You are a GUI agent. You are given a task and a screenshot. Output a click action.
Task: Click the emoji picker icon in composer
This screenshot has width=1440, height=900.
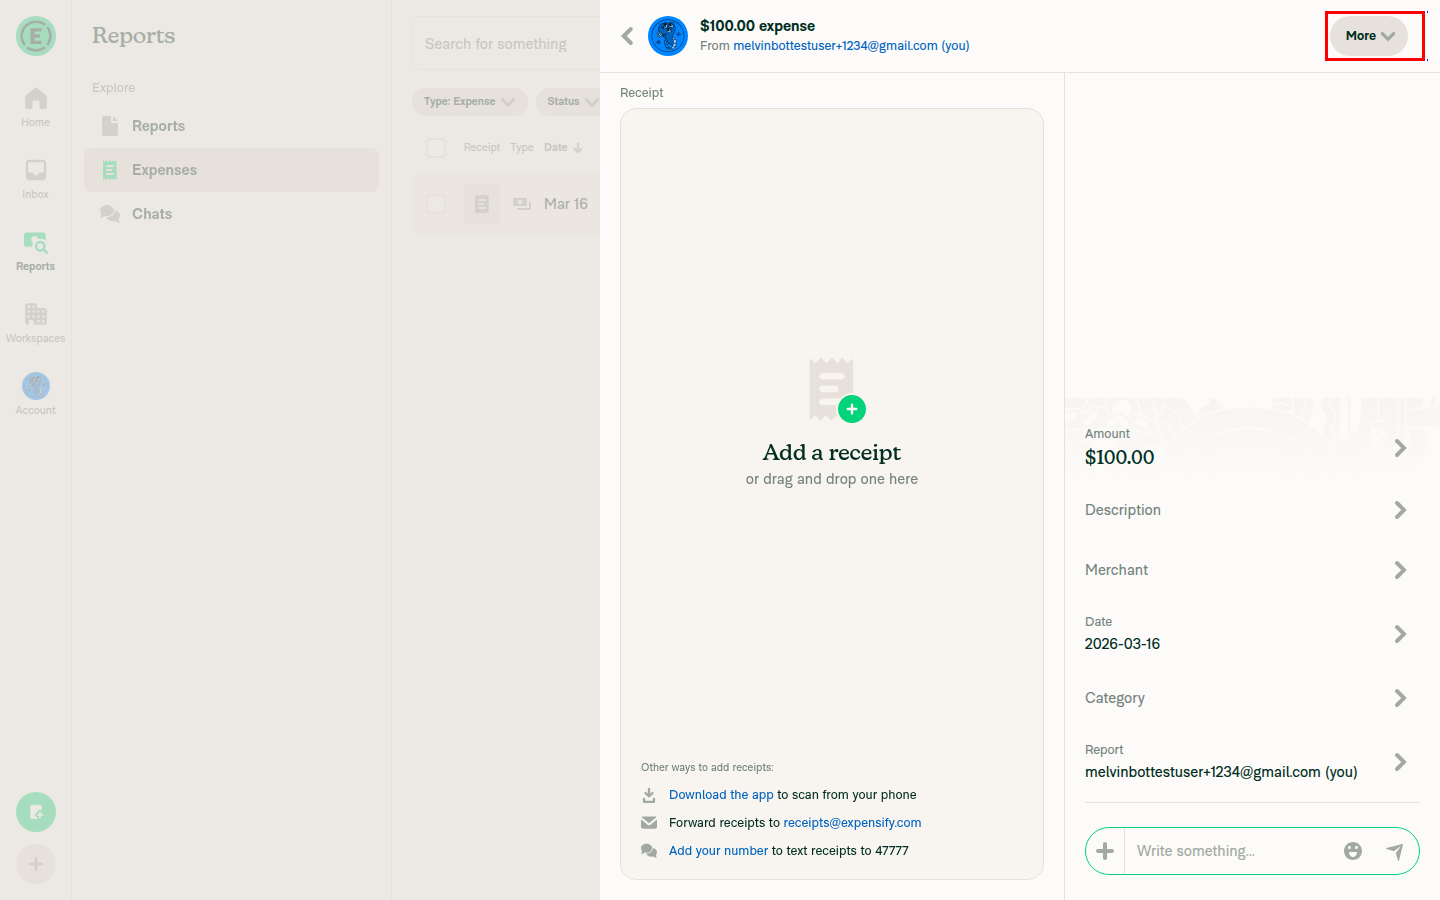(x=1352, y=851)
